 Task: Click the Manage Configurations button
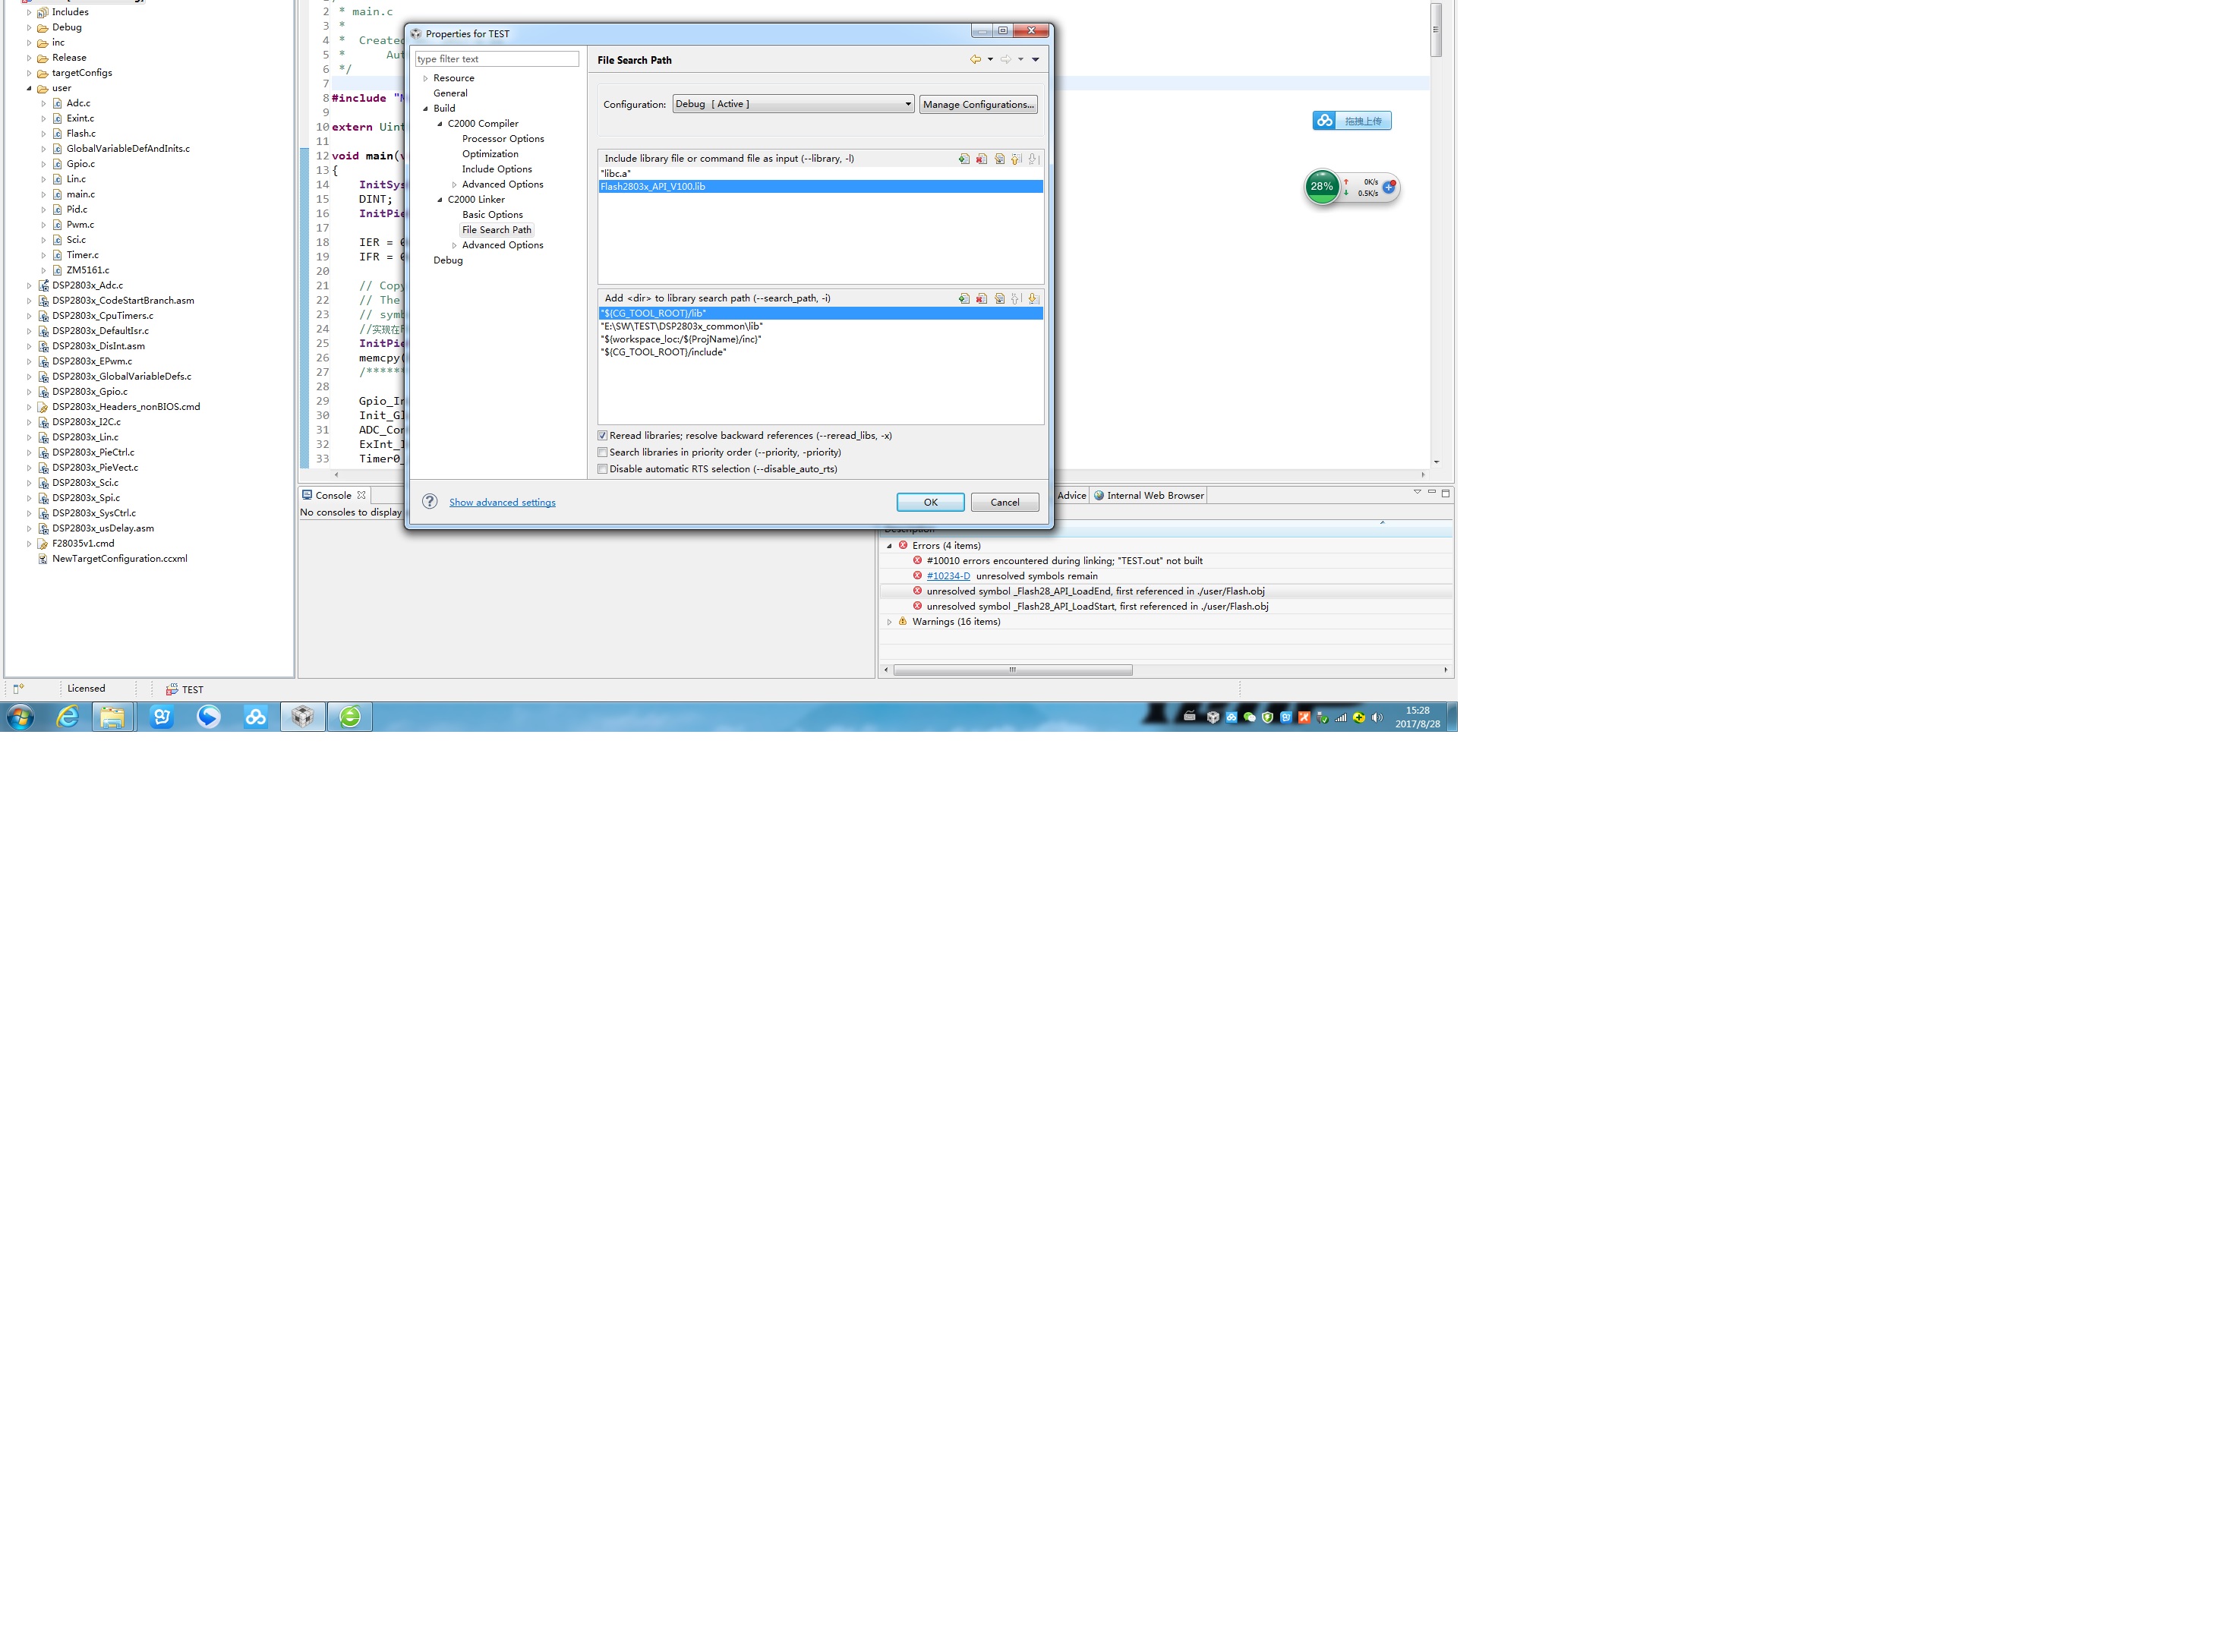(977, 104)
